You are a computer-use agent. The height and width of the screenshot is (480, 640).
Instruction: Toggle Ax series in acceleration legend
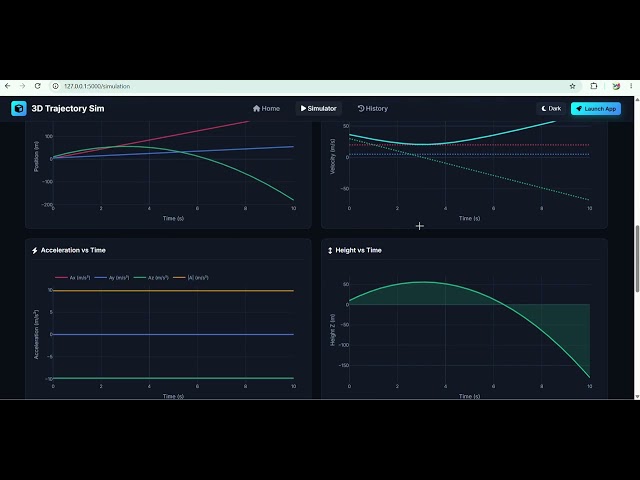click(73, 278)
